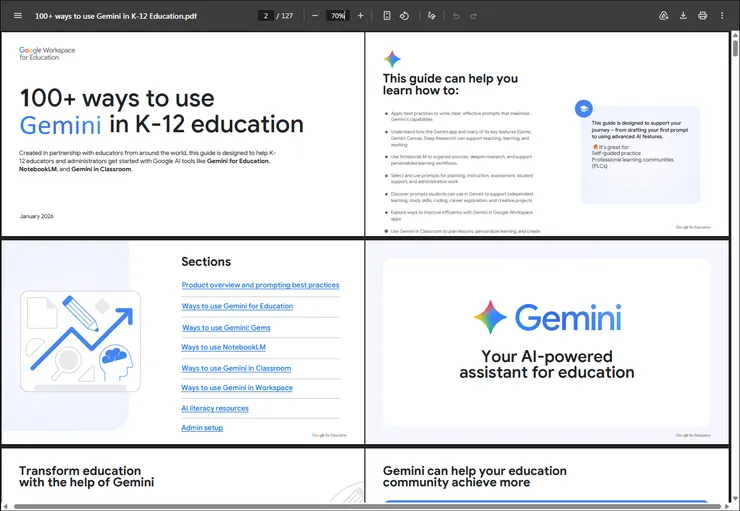This screenshot has width=740, height=511.
Task: Open Ways to use NotebookLM link
Action: (x=223, y=347)
